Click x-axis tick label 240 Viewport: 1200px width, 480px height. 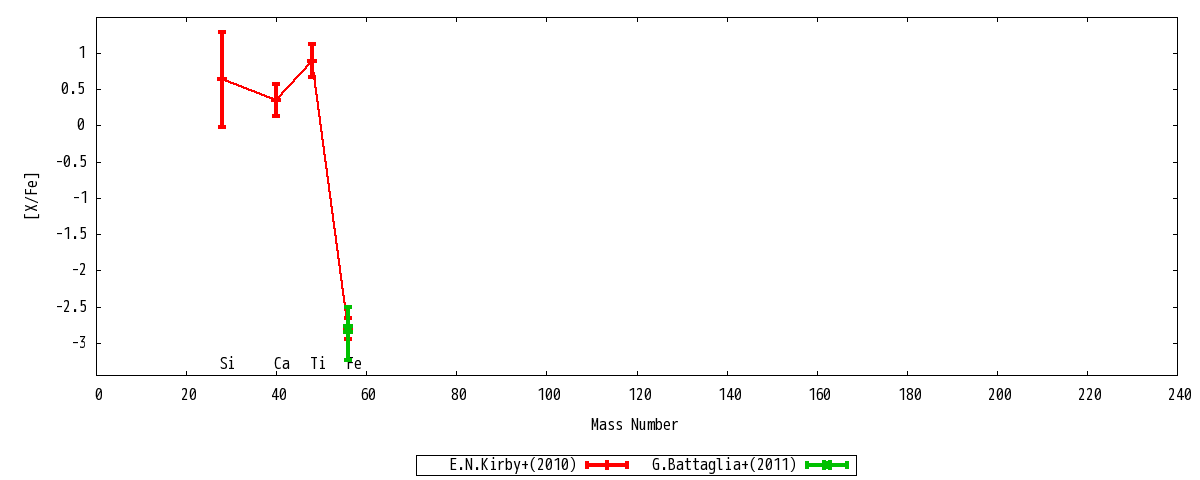(x=1178, y=395)
